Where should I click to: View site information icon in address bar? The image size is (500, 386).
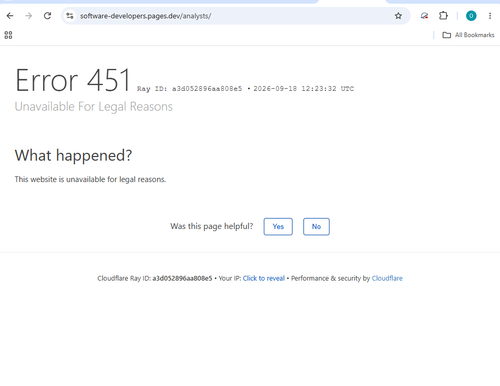click(x=70, y=16)
